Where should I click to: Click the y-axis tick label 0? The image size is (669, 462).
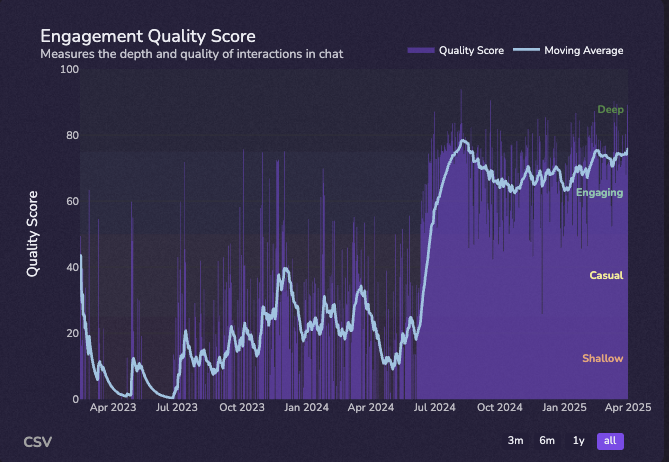point(76,399)
